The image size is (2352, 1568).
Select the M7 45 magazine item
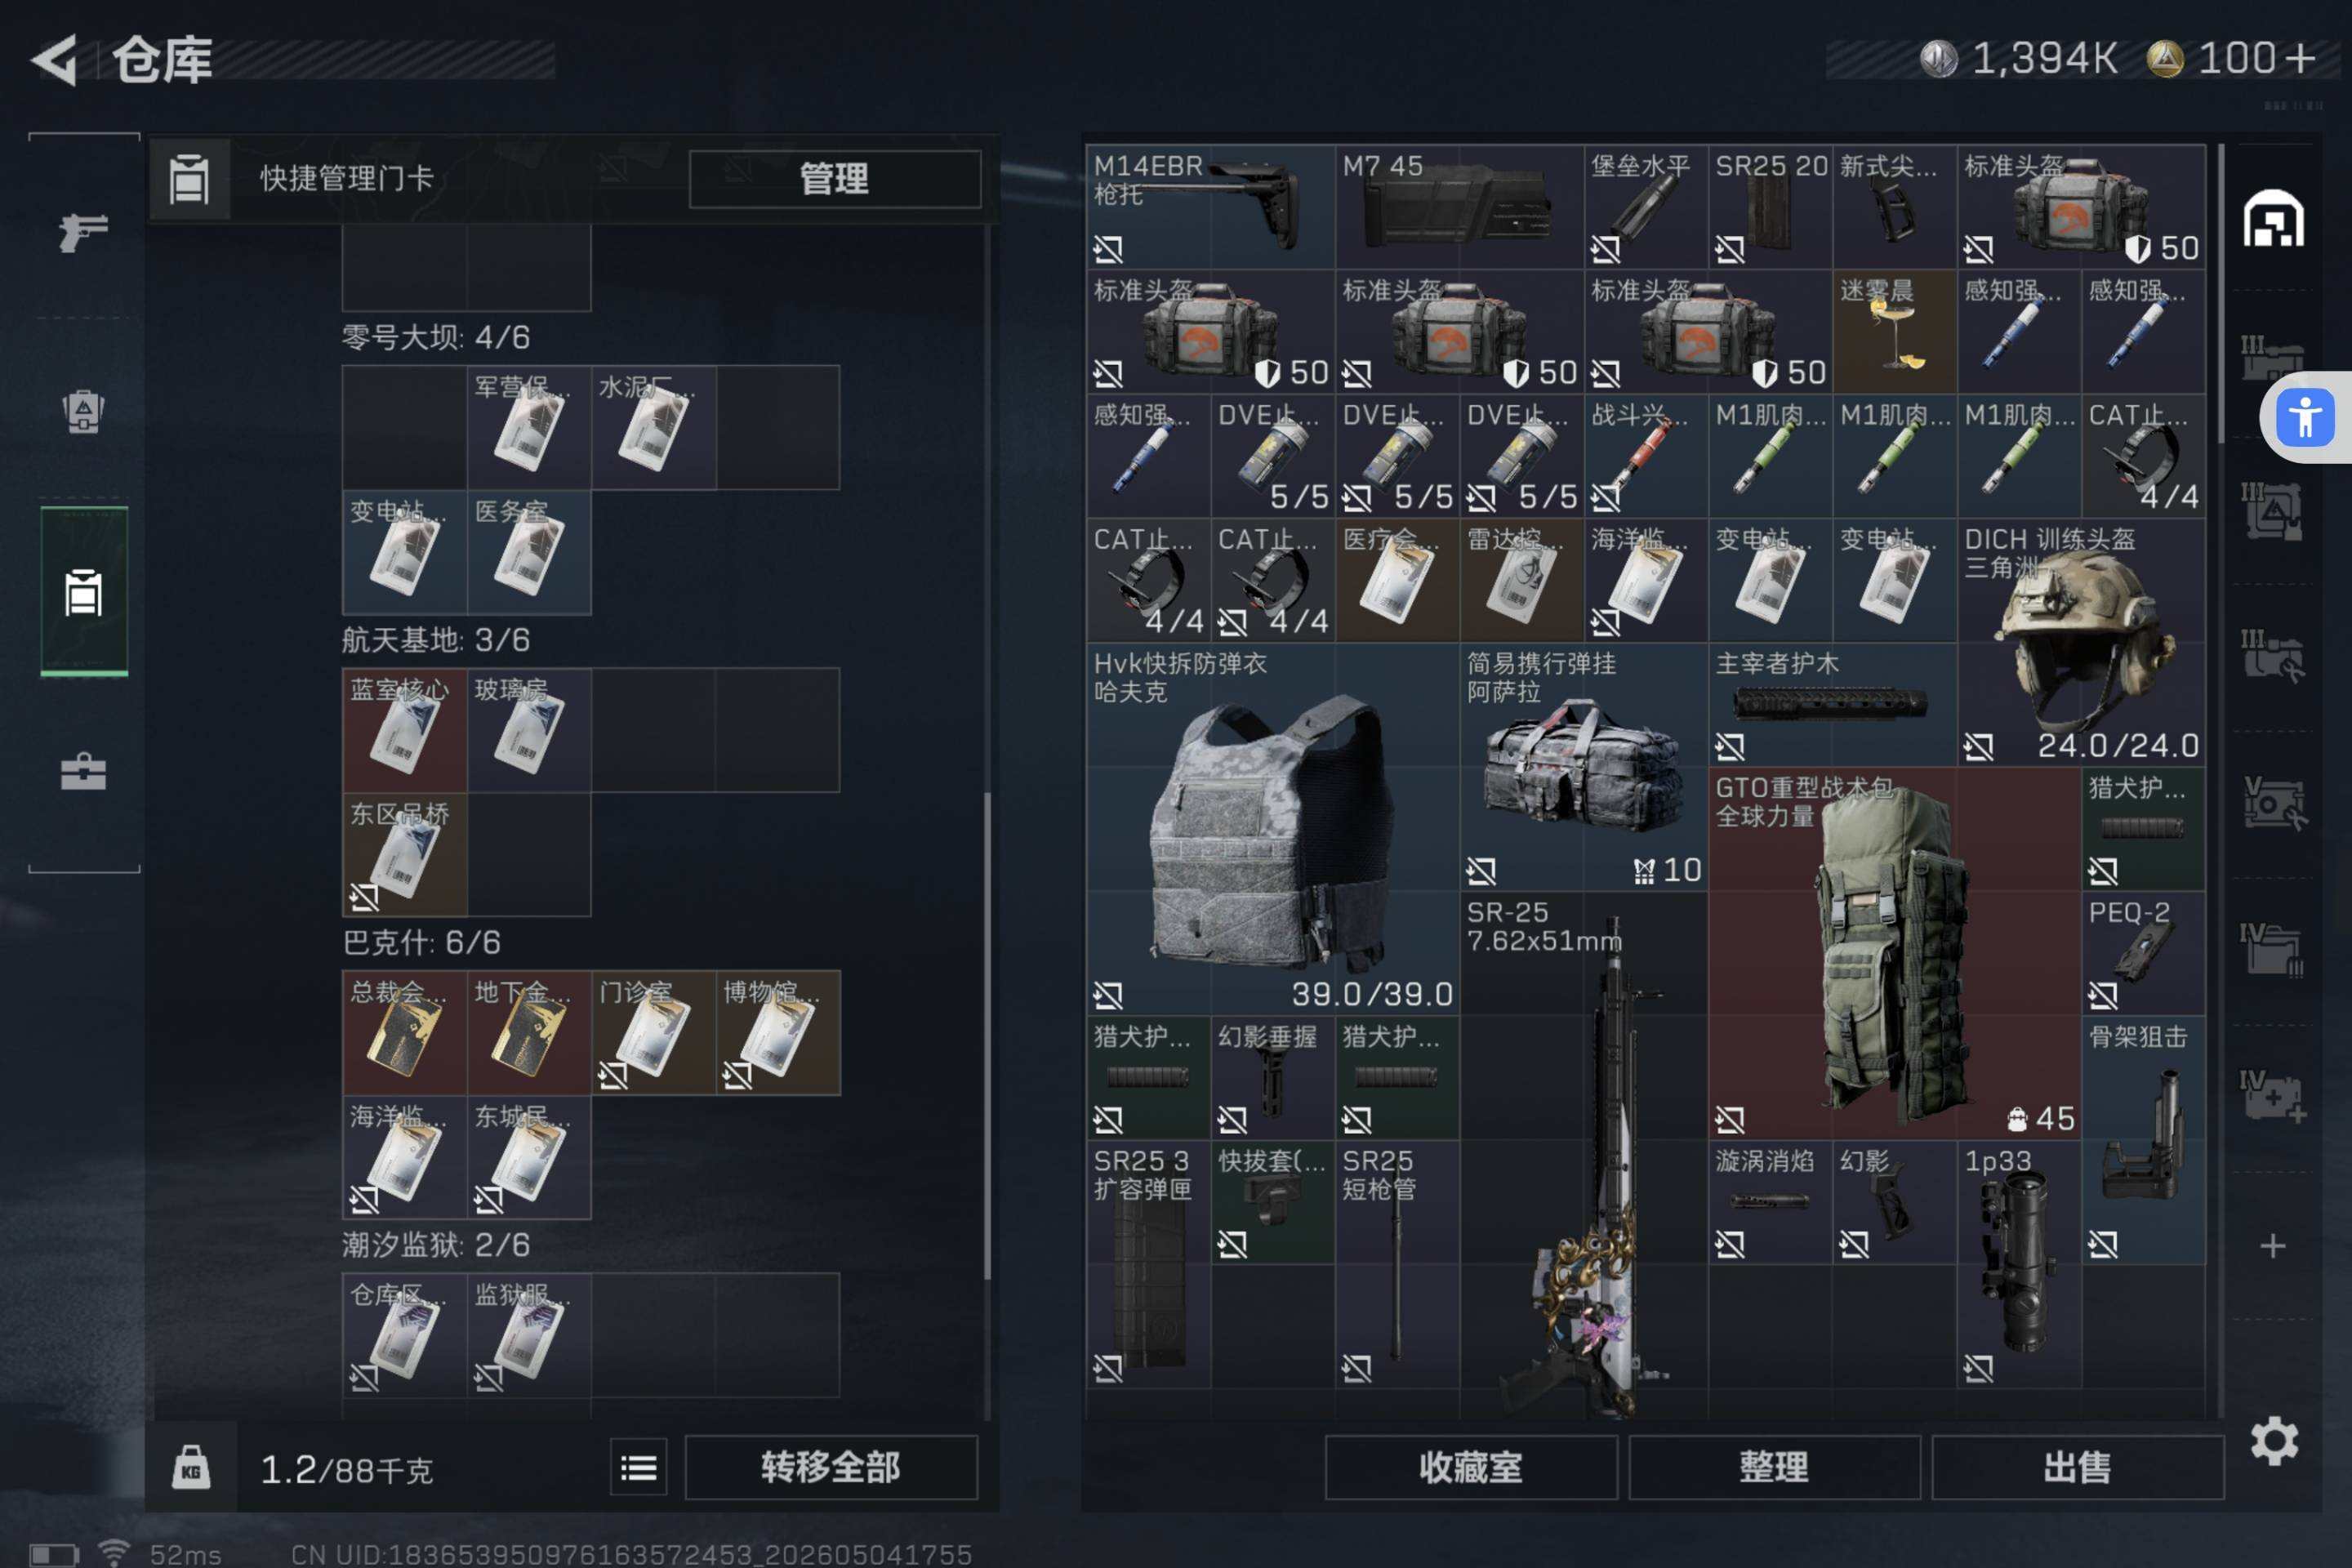pyautogui.click(x=1460, y=207)
